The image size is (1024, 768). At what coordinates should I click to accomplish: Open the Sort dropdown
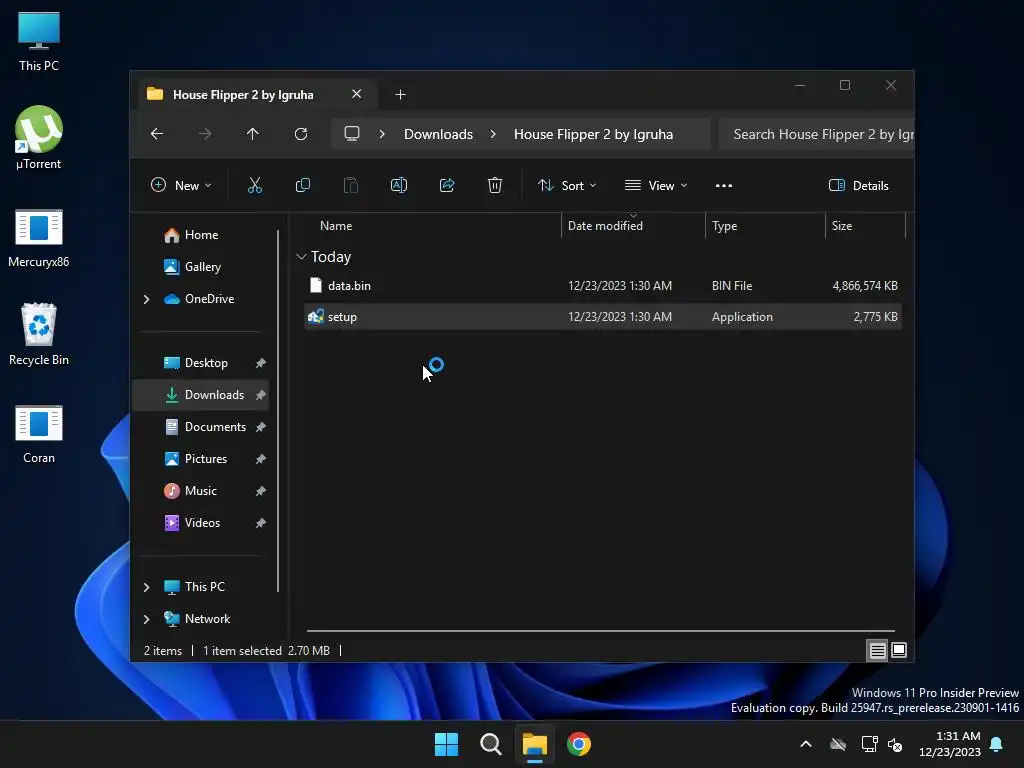[x=567, y=185]
